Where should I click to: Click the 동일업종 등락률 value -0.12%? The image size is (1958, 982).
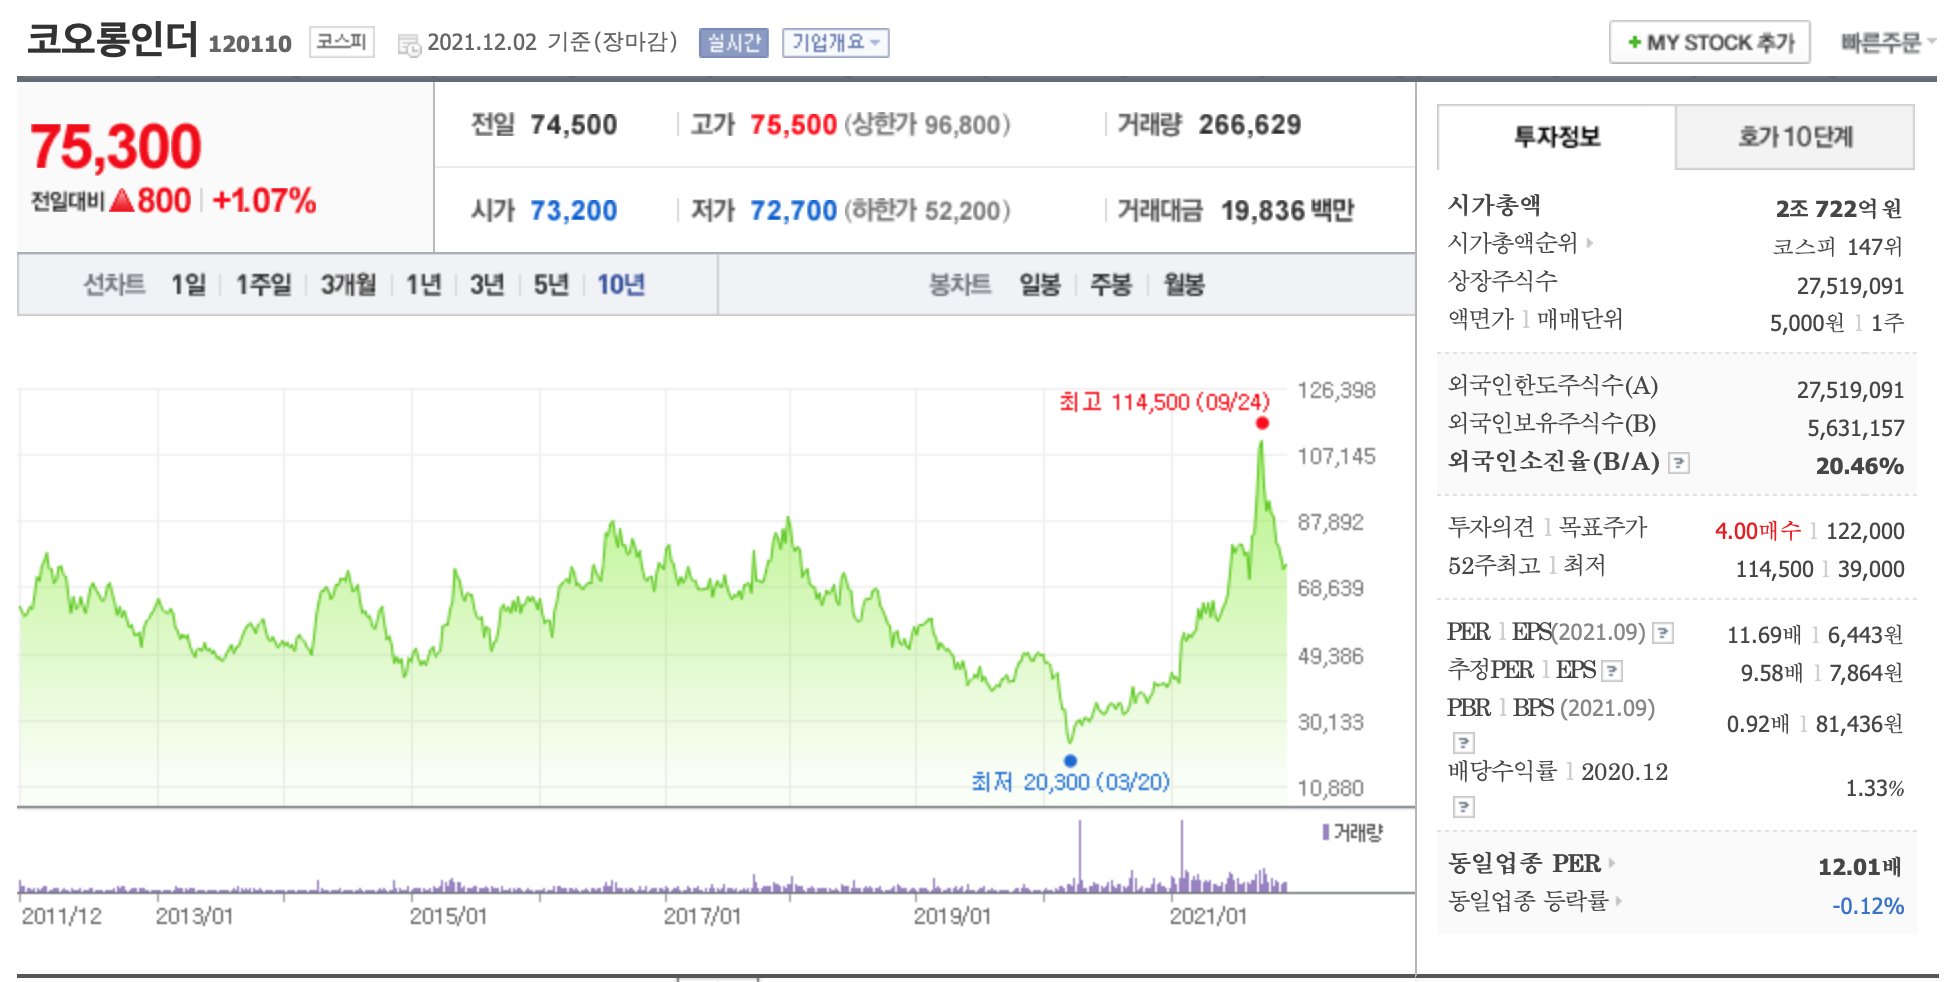point(1868,906)
